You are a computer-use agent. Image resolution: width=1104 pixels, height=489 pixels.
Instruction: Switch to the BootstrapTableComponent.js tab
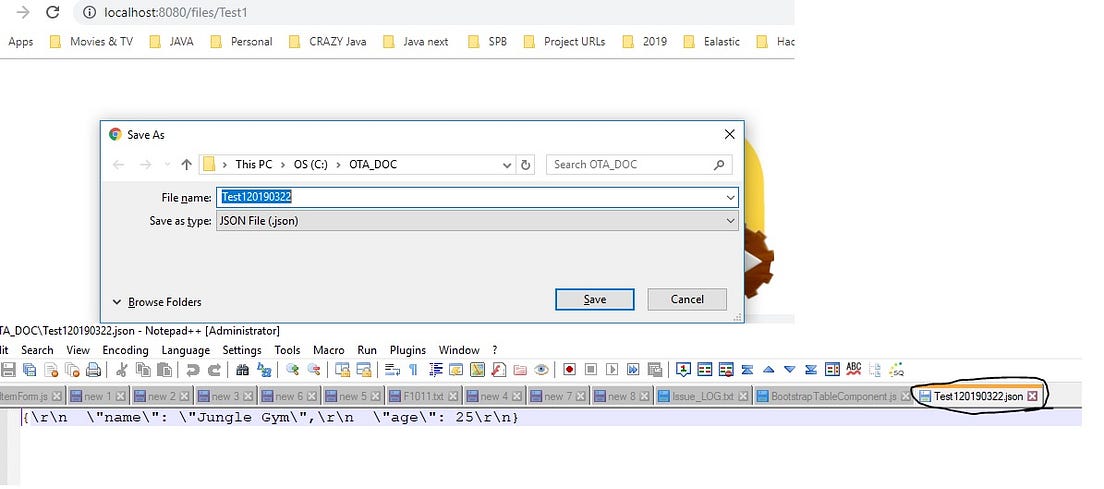[833, 396]
